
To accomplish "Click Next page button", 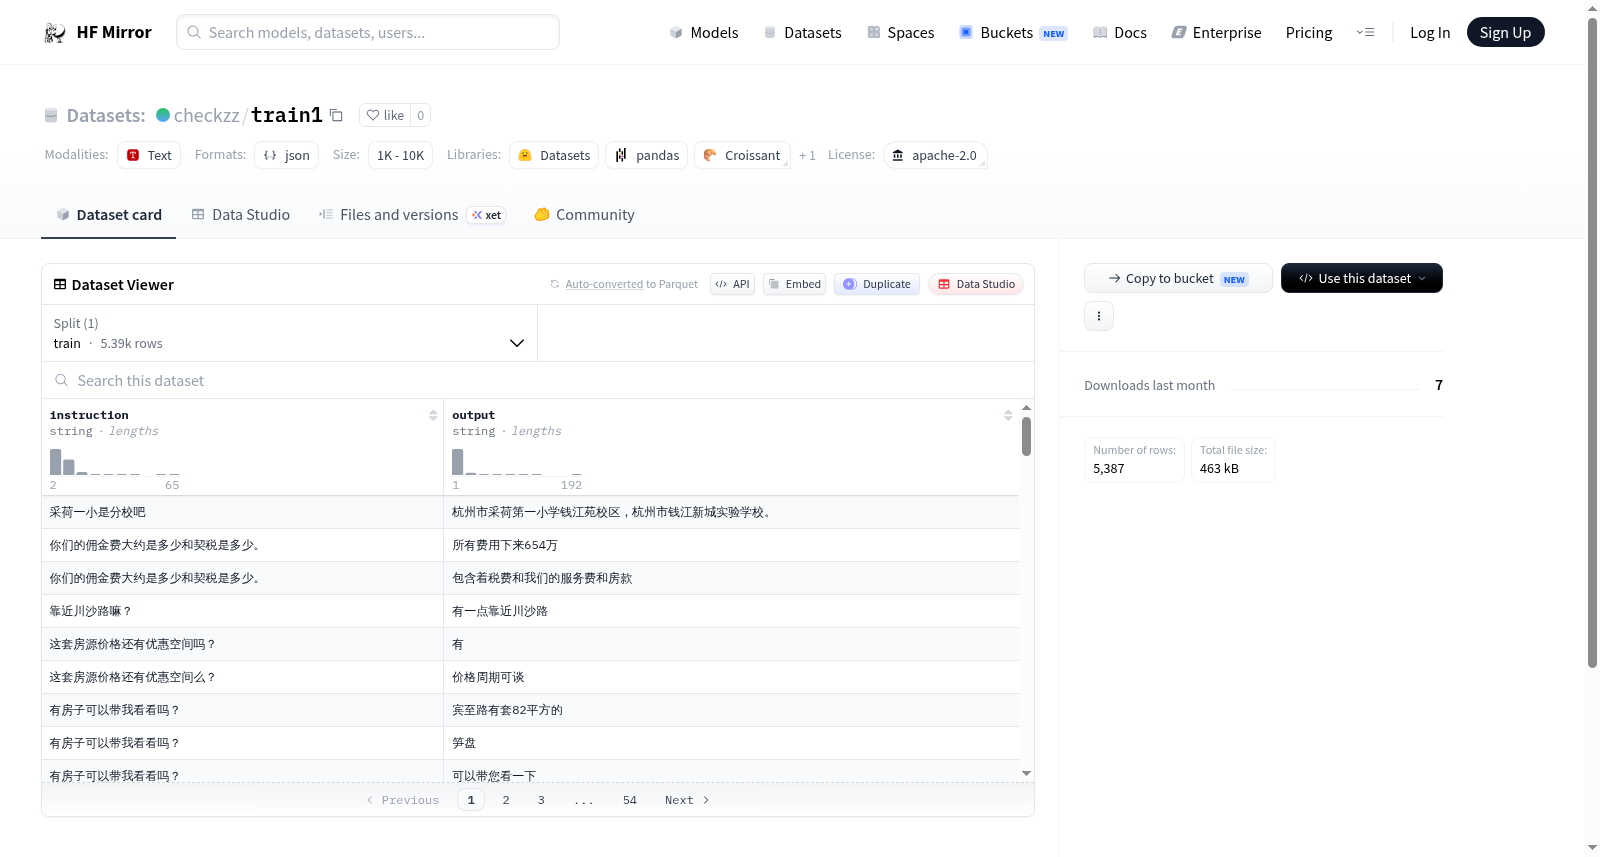I will click(687, 800).
